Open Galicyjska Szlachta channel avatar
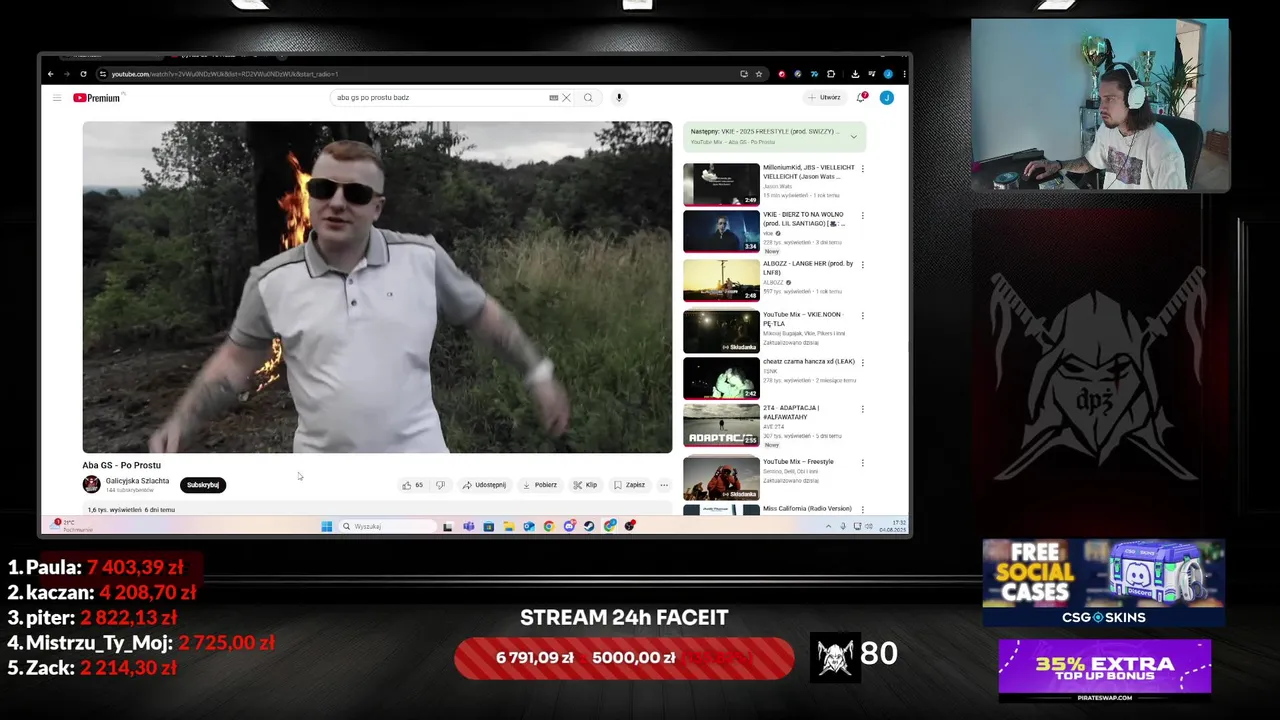 [91, 484]
